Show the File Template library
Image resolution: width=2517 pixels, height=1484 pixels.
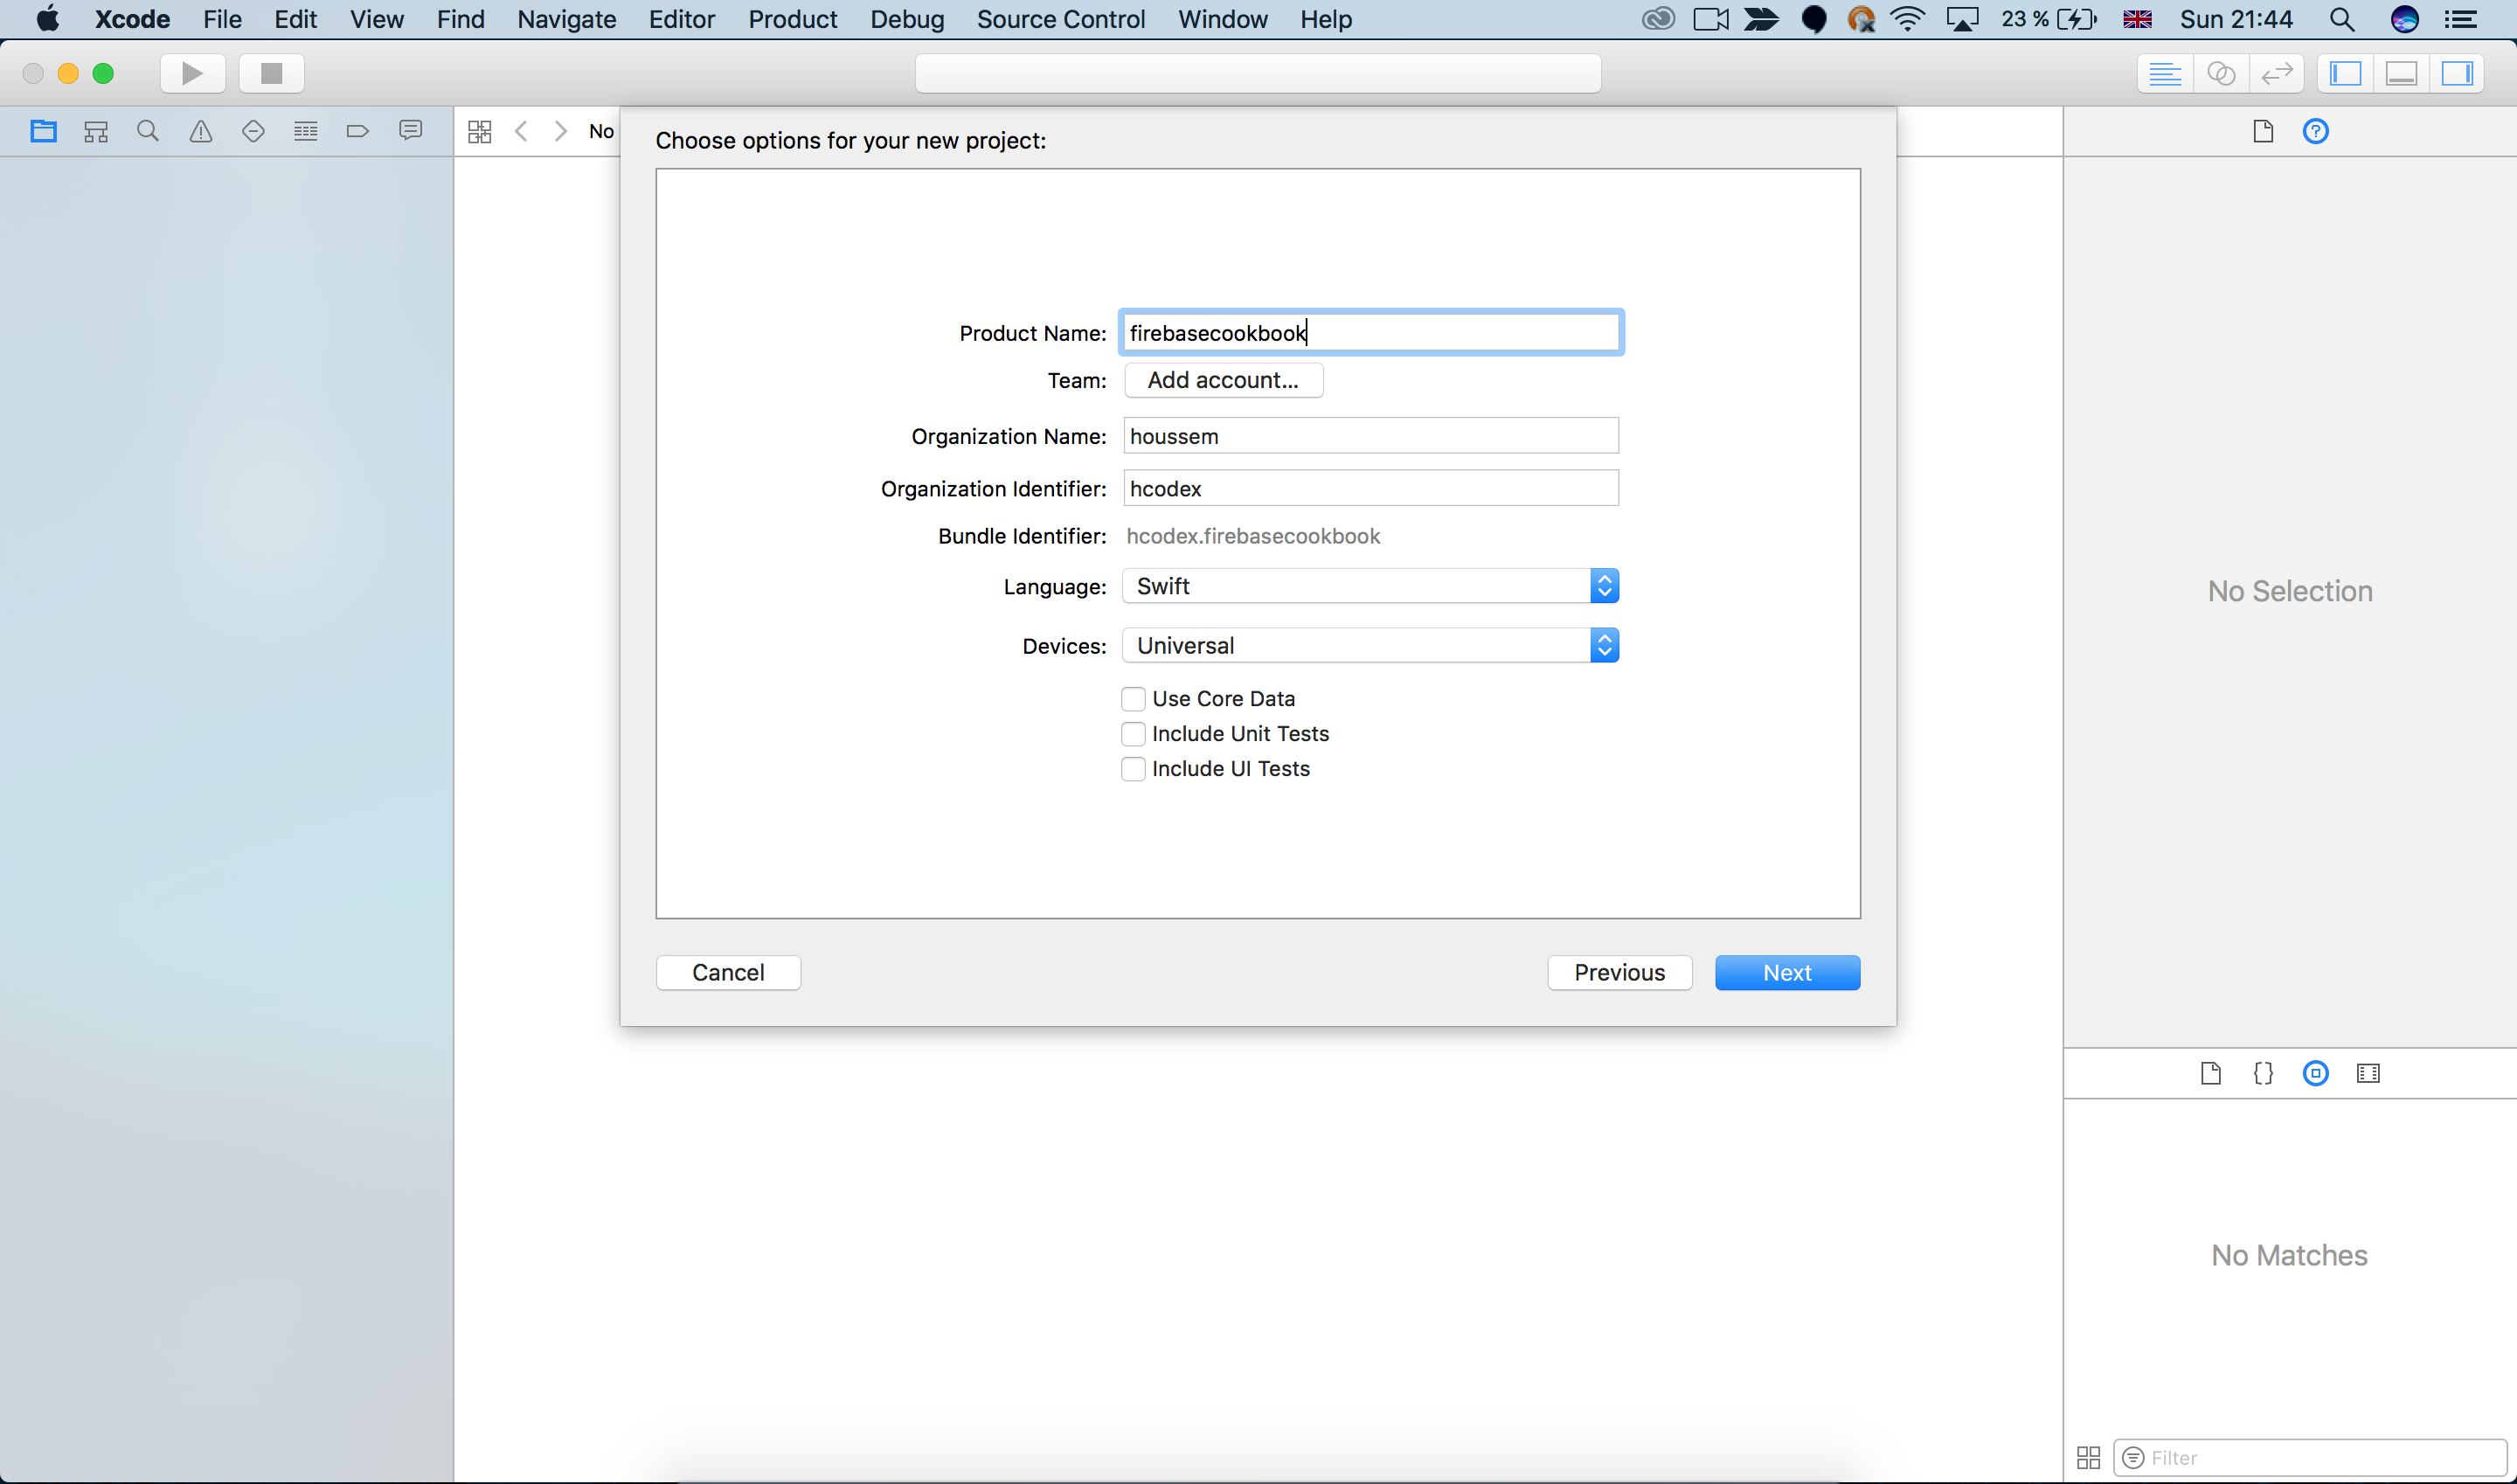pos(2211,1073)
